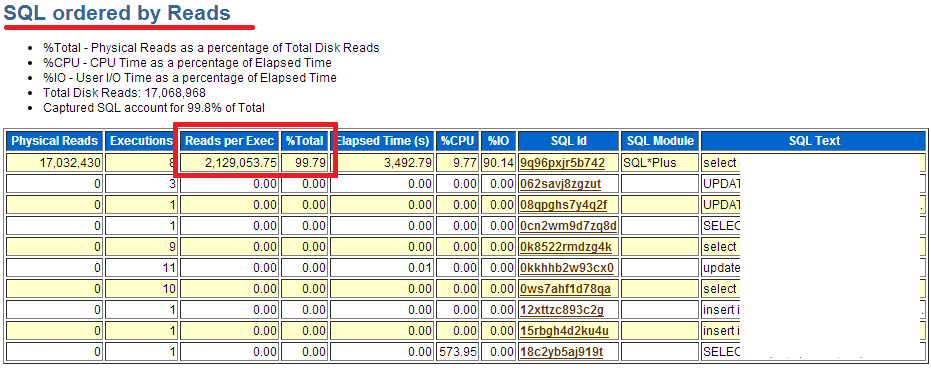Select the 17,032,430 physical reads cell

55,163
